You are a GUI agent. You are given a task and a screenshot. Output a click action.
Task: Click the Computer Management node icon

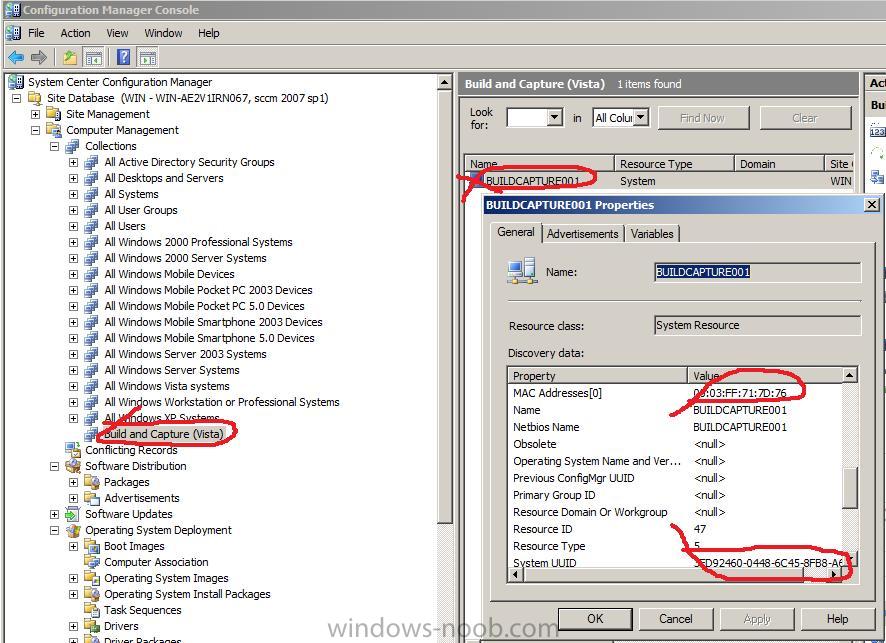click(x=54, y=130)
